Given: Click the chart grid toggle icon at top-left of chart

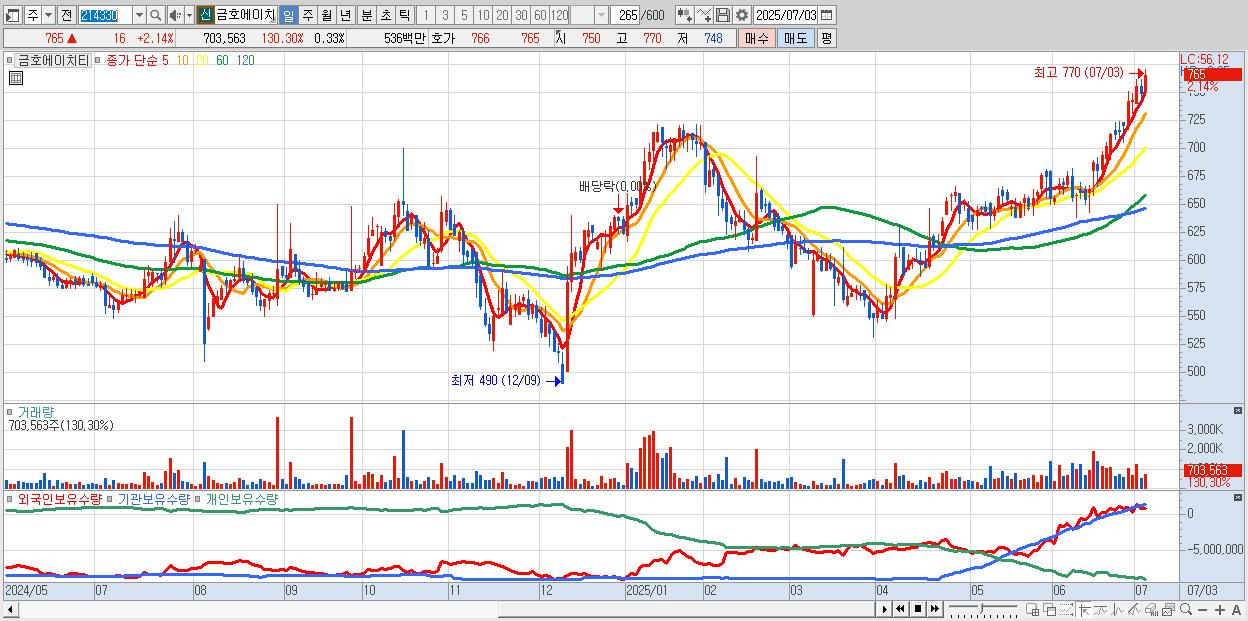Looking at the screenshot, I should coord(14,78).
